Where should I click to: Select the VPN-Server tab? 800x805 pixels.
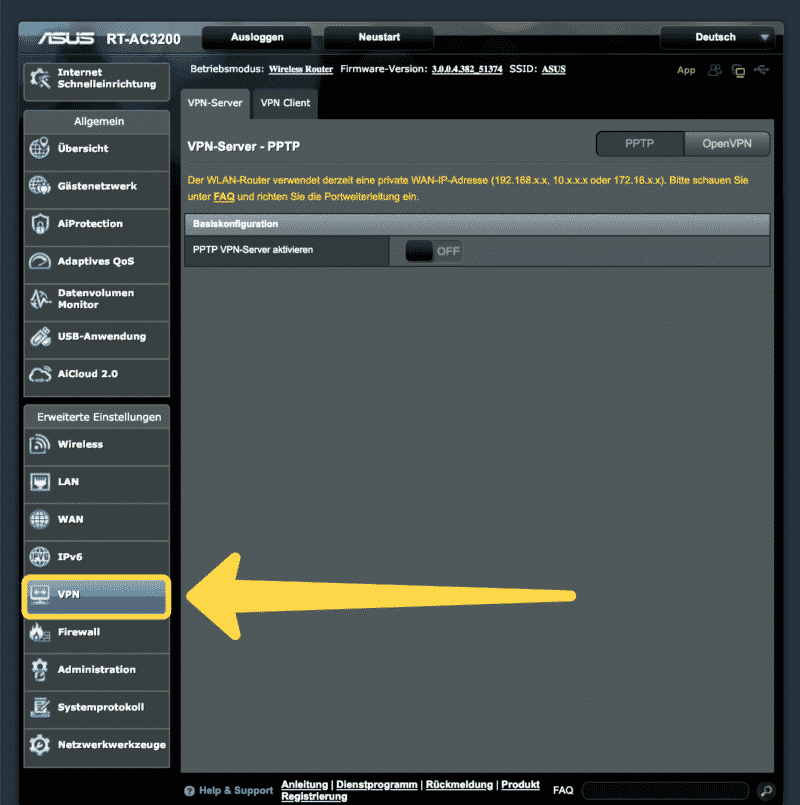coord(215,103)
